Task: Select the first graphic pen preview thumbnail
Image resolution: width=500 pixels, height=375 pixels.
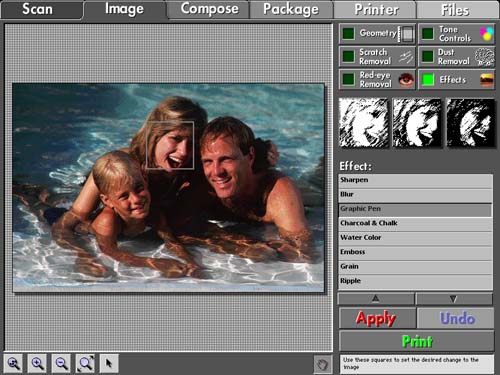Action: [364, 123]
